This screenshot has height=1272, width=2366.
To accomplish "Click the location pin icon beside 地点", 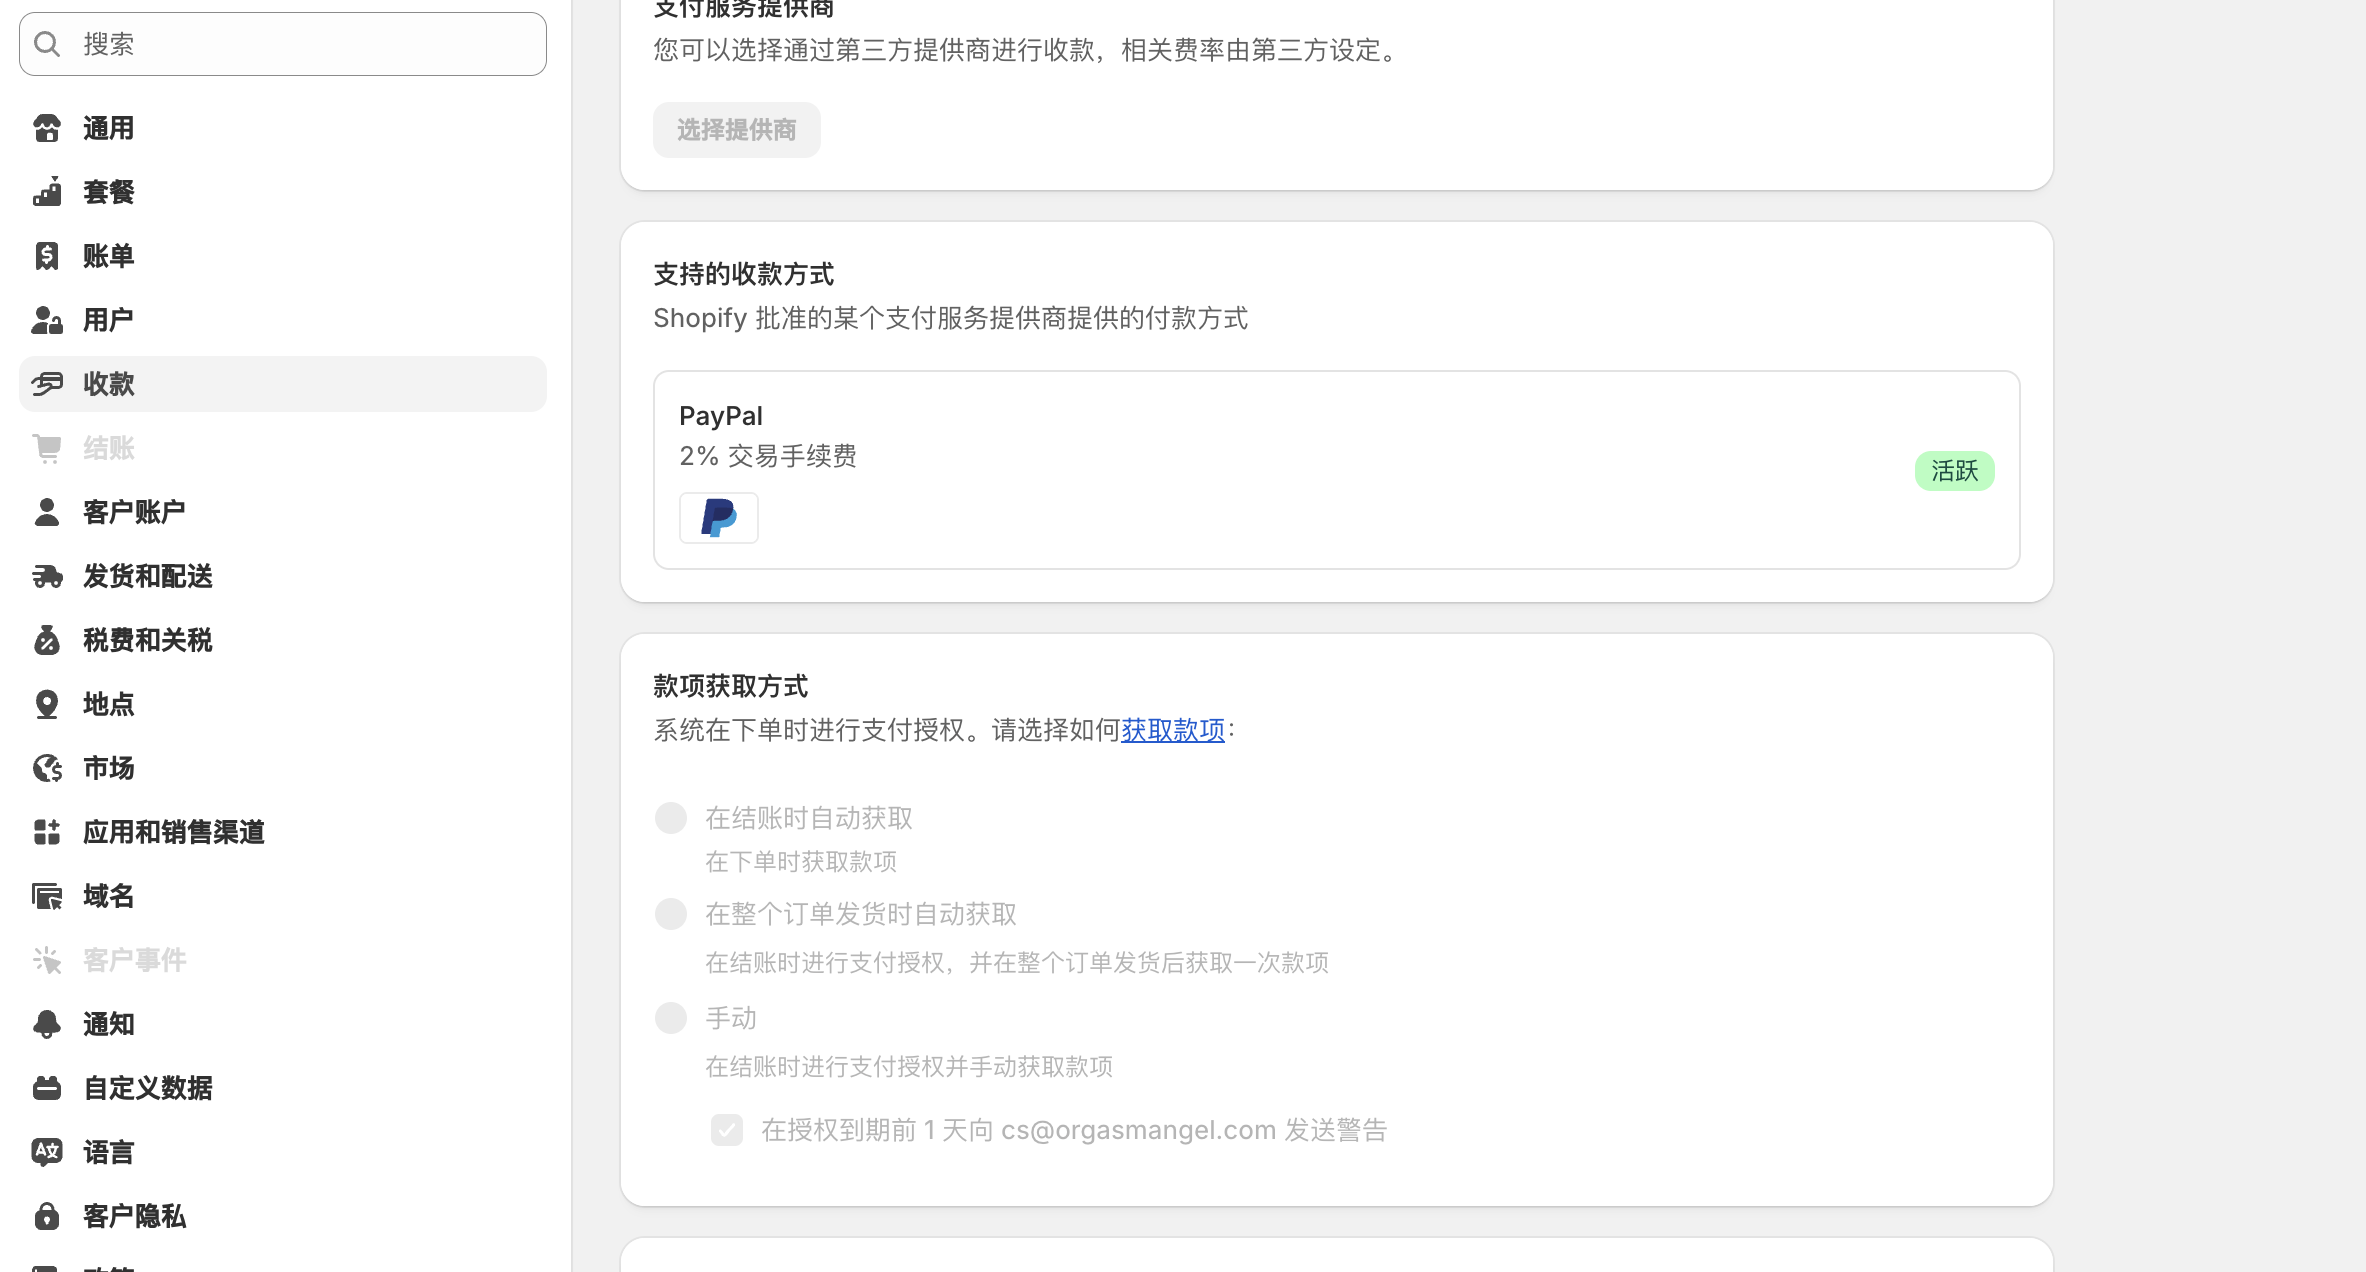I will click(47, 704).
